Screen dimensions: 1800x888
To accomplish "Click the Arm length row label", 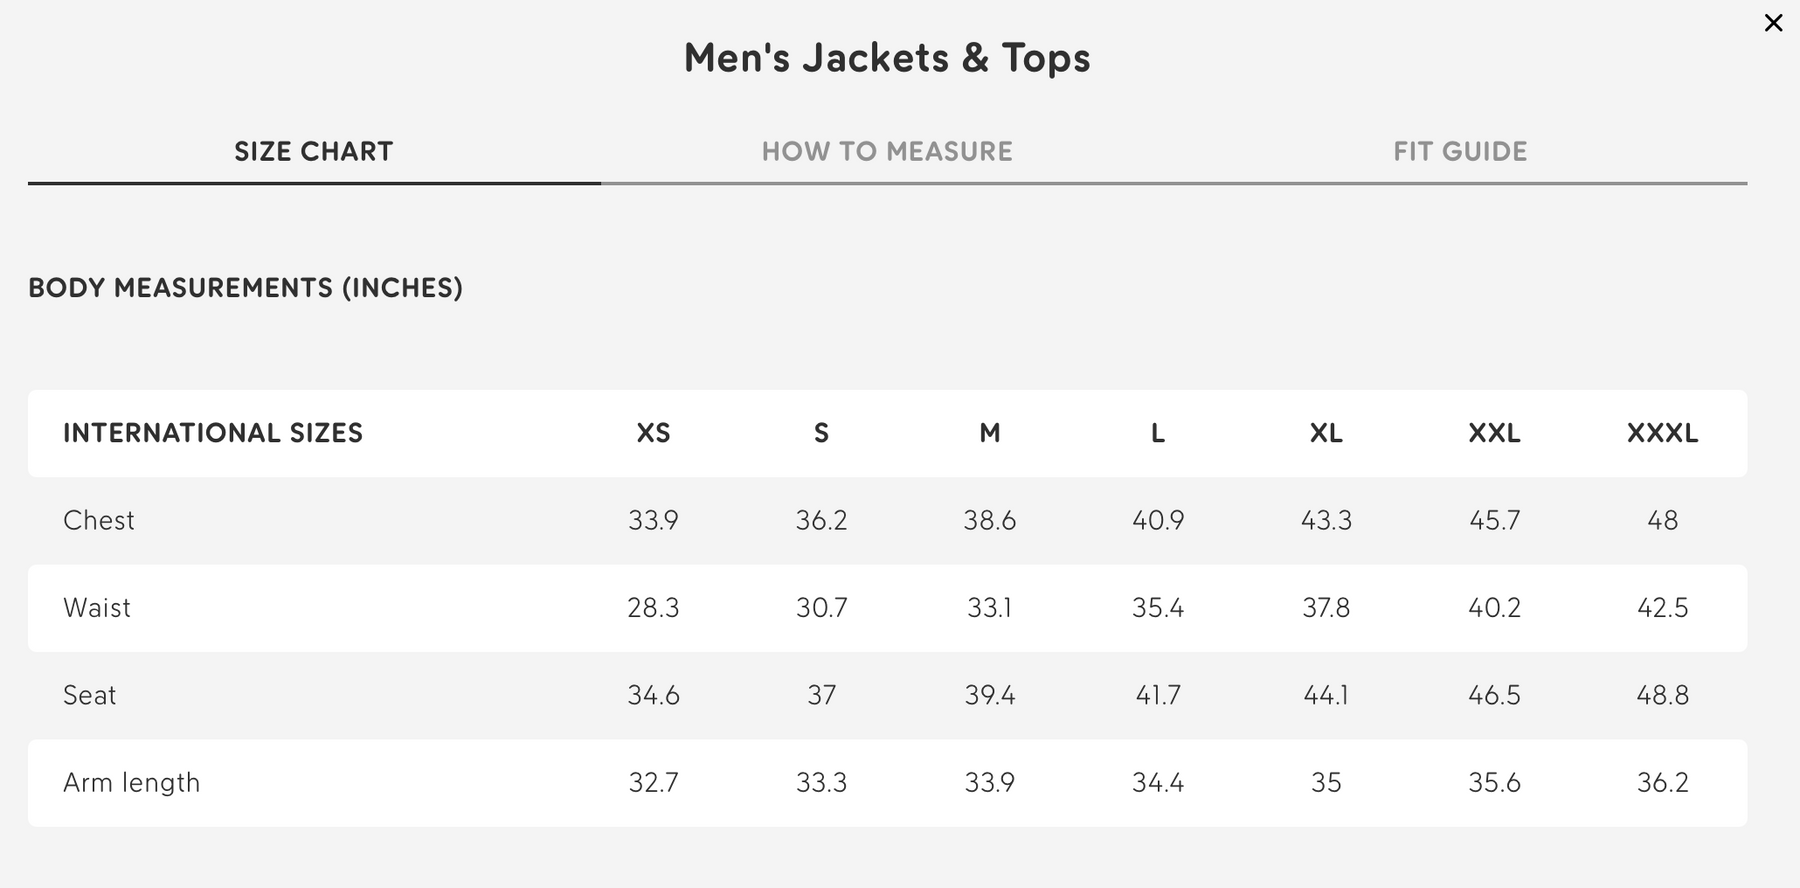I will click(131, 782).
